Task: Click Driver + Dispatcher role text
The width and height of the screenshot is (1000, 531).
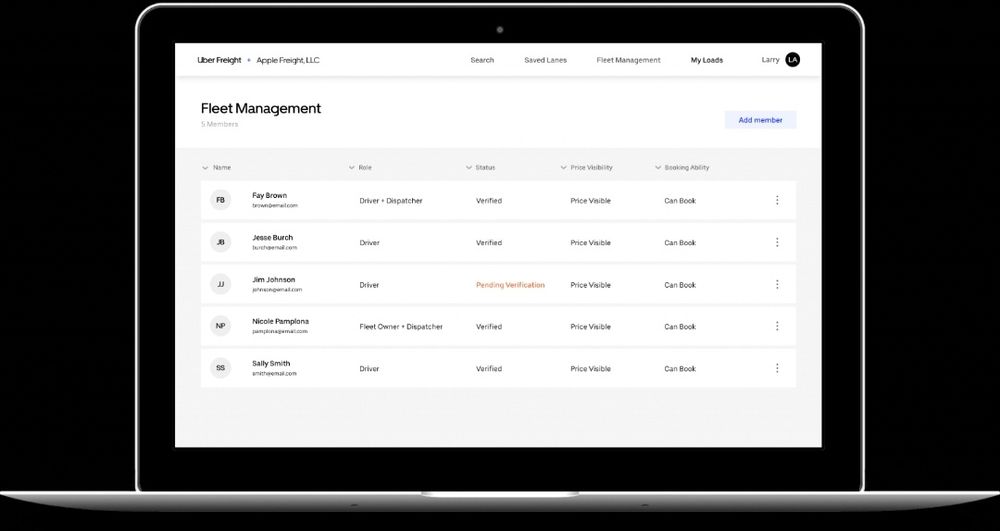Action: point(391,201)
